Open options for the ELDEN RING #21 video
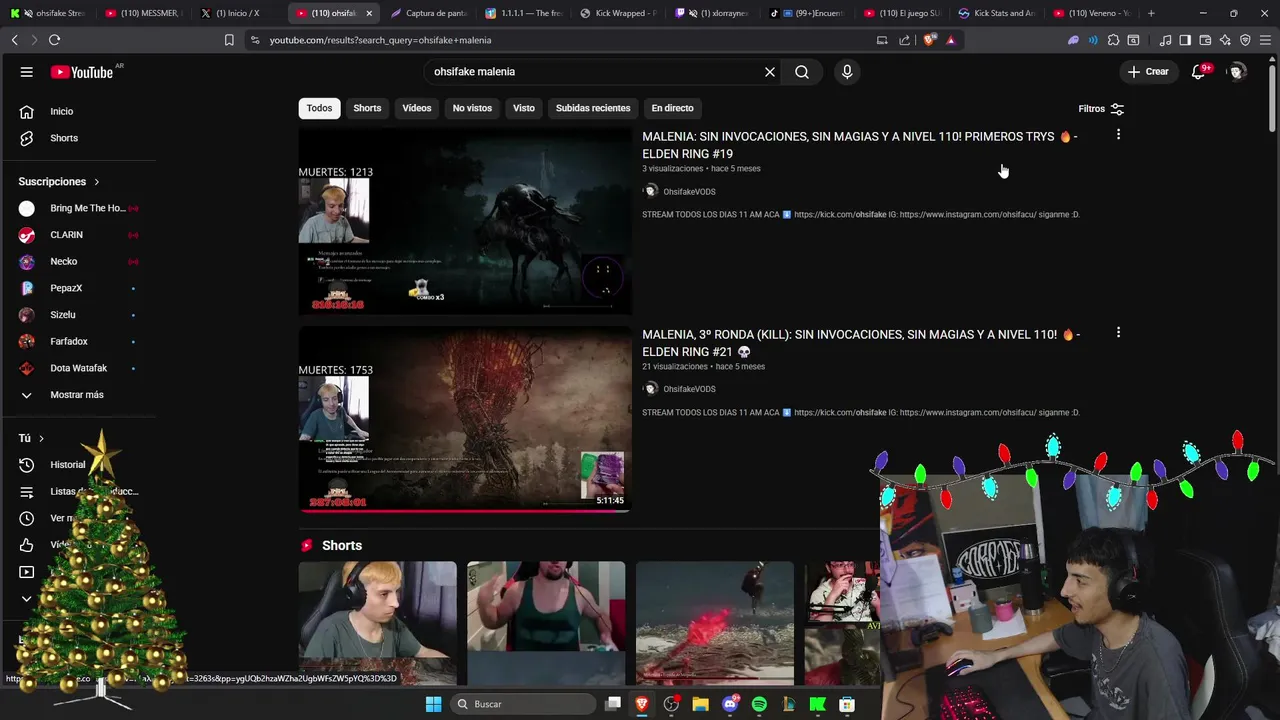This screenshot has height=720, width=1280. (x=1118, y=332)
